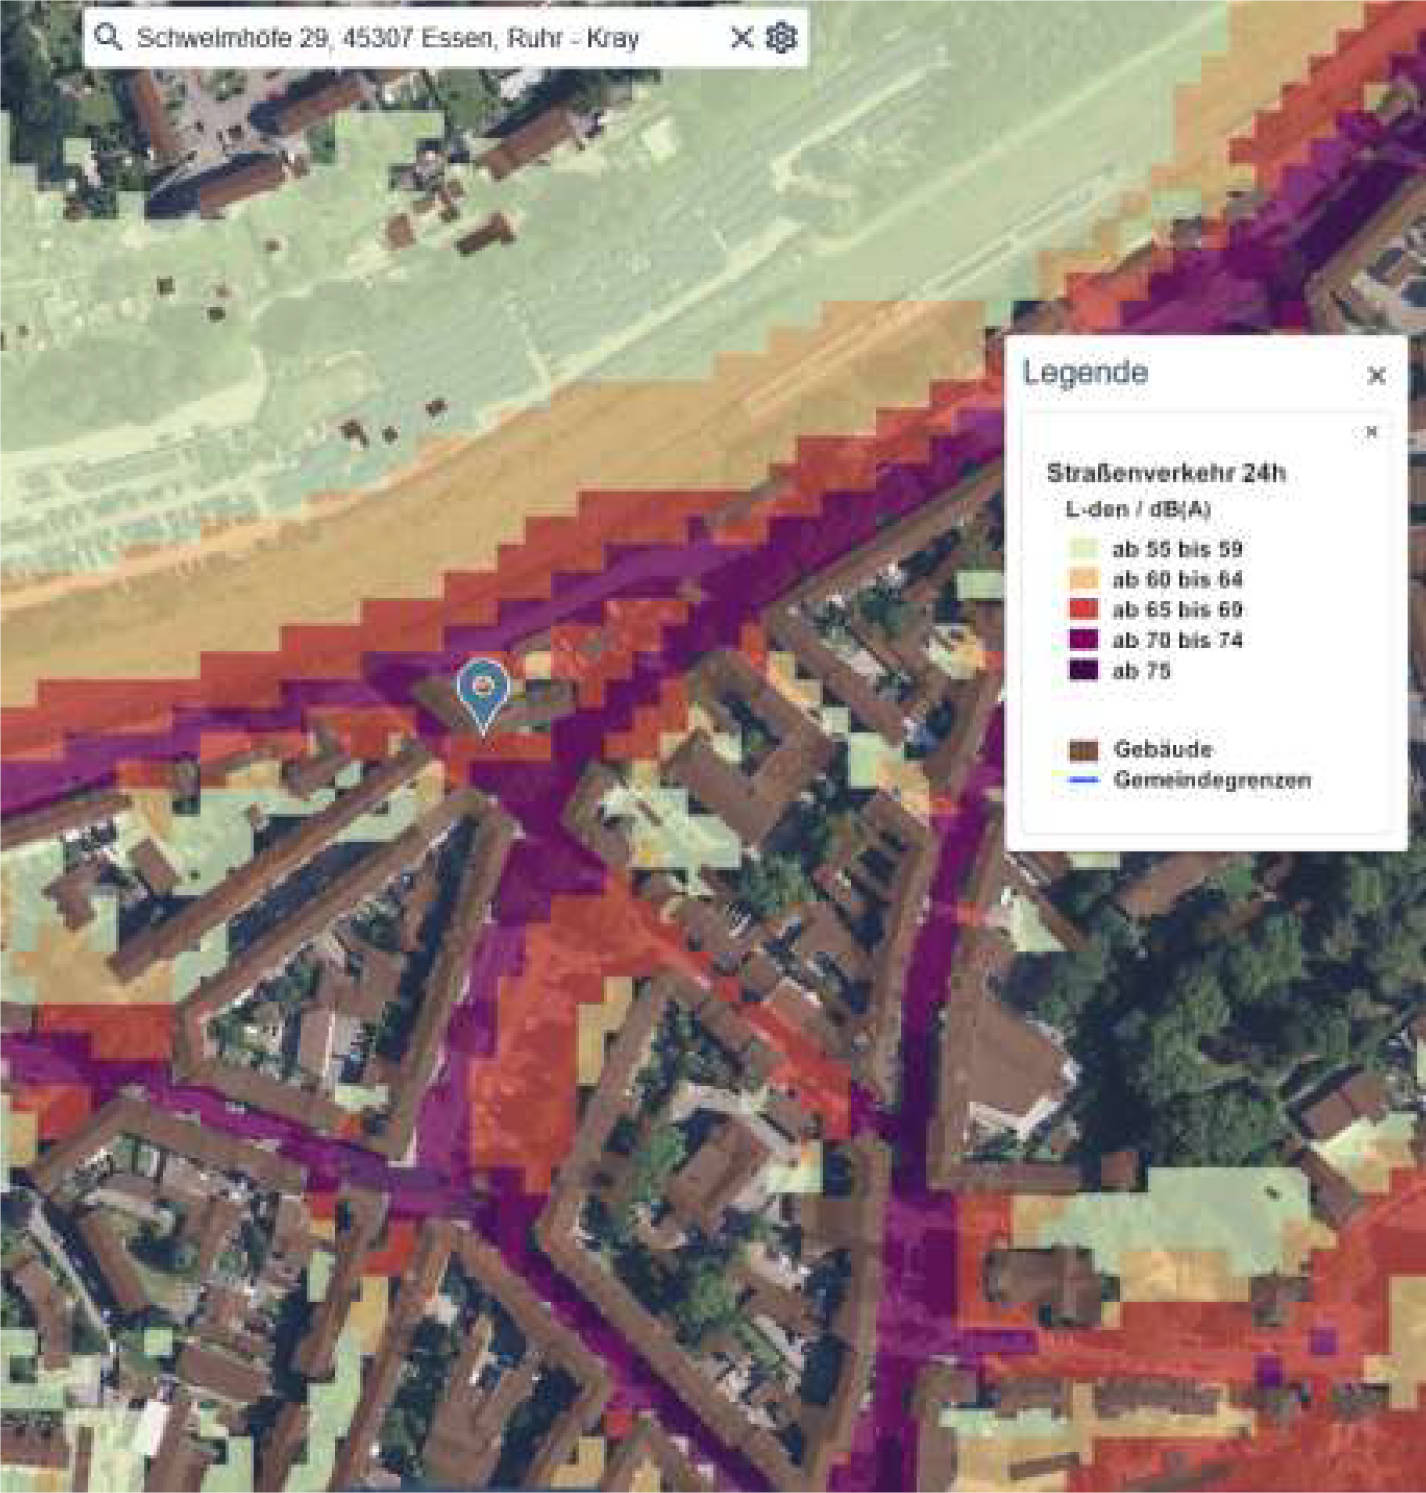This screenshot has width=1426, height=1493.
Task: Click the 'ab 65 bis 69' color swatch
Action: pyautogui.click(x=1084, y=609)
